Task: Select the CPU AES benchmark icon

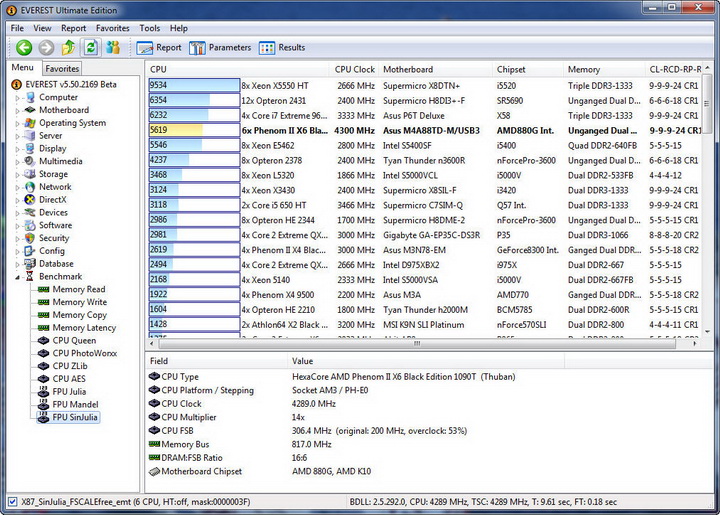Action: click(44, 379)
